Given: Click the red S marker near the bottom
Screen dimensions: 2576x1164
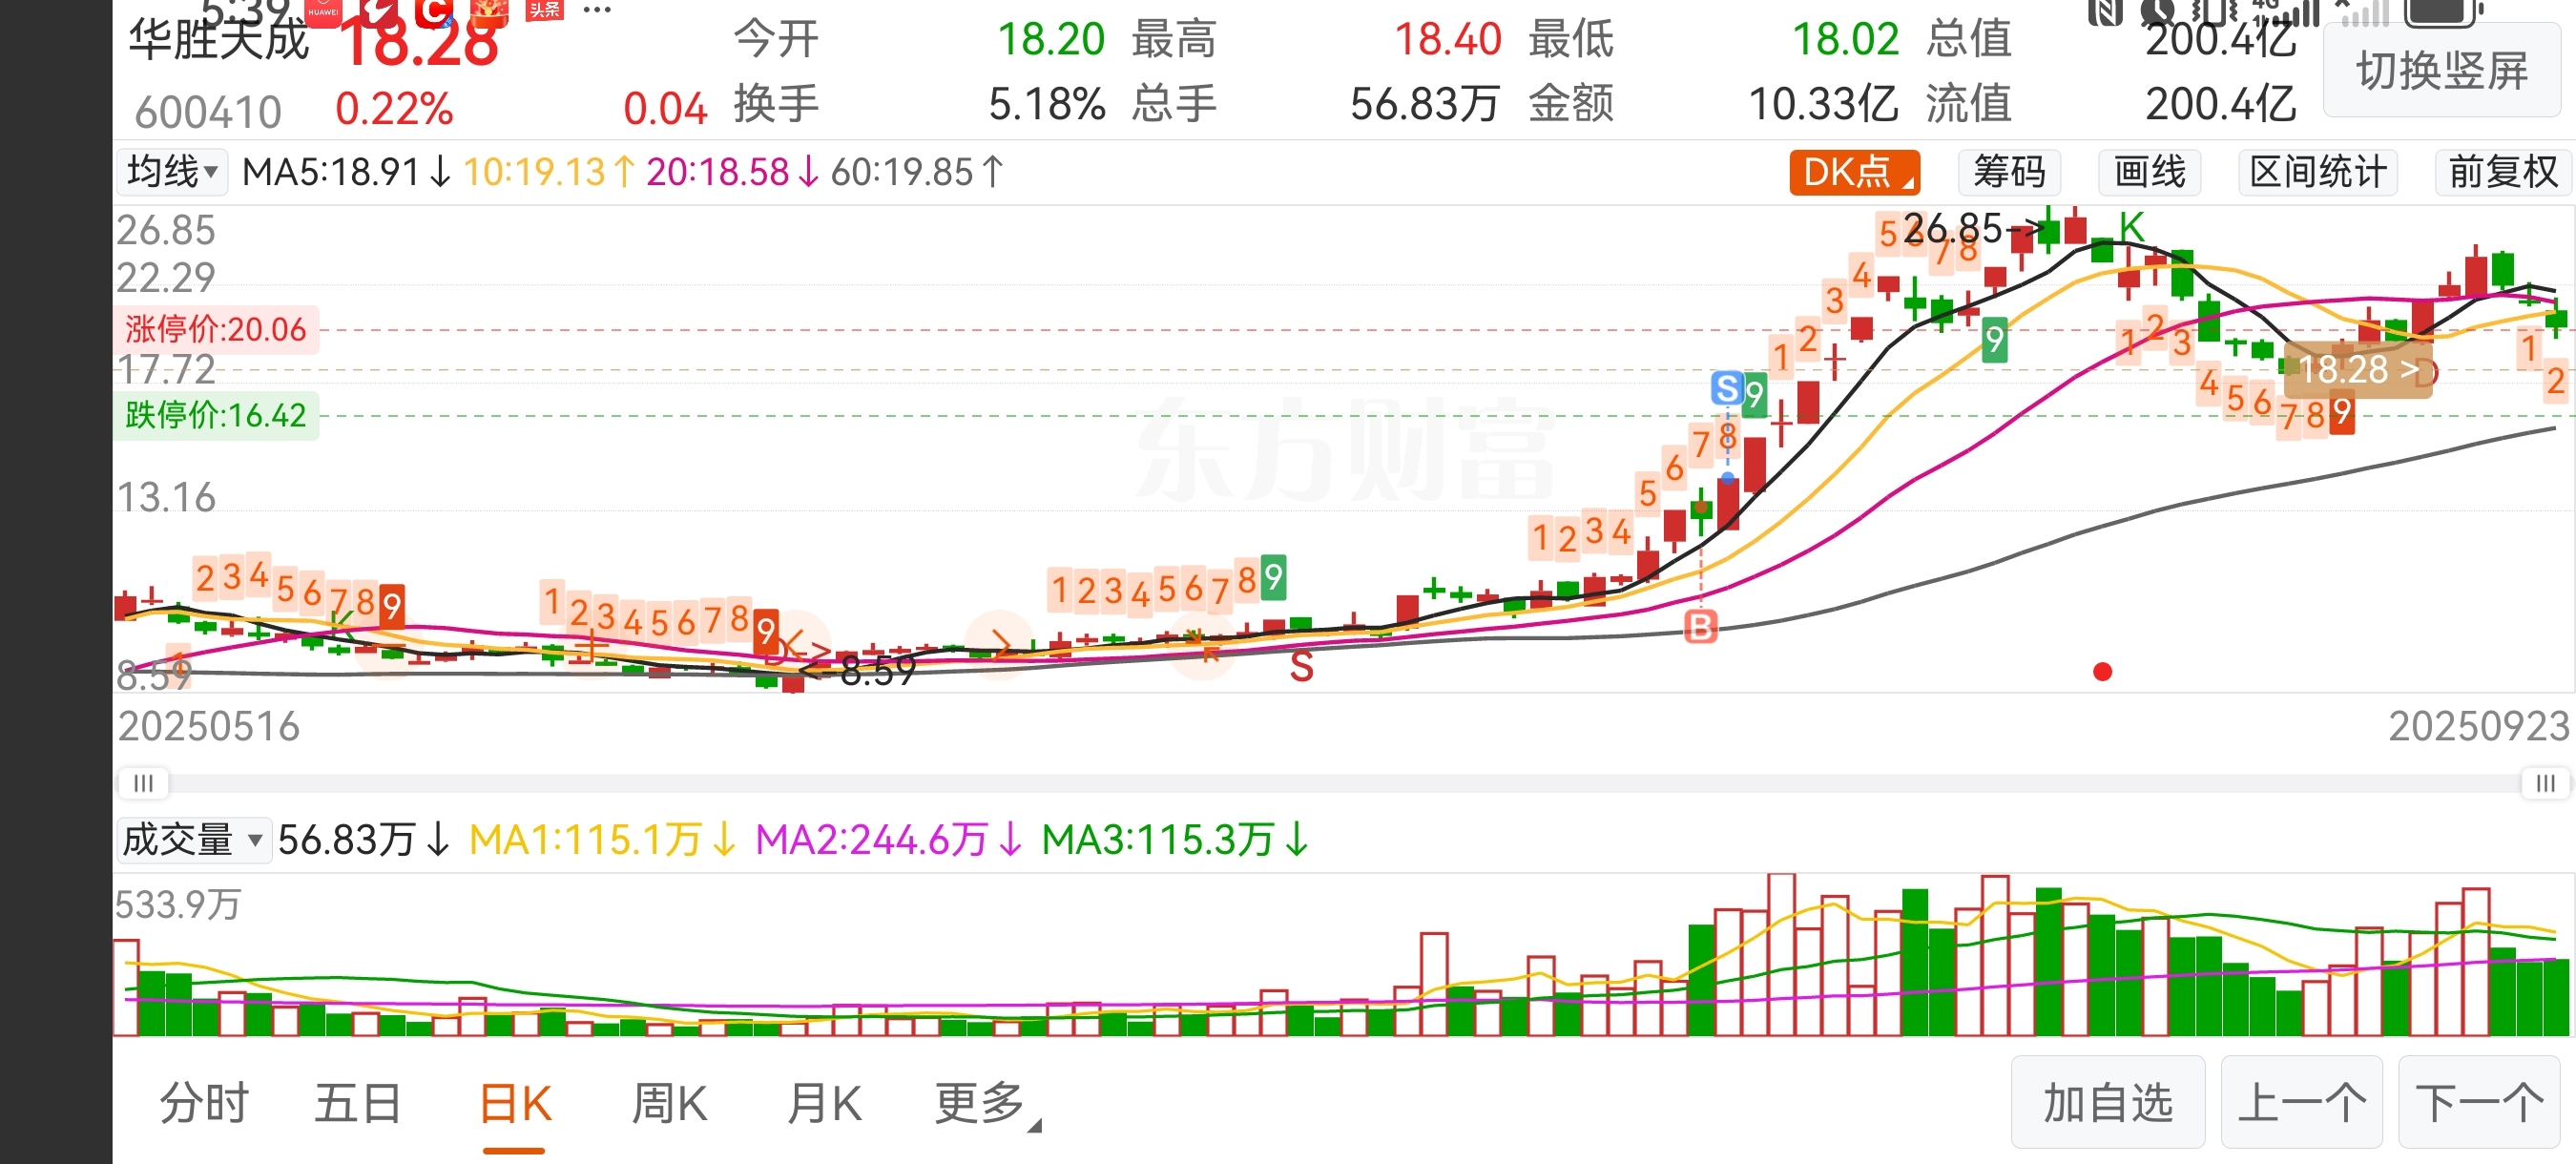Looking at the screenshot, I should [x=1301, y=666].
